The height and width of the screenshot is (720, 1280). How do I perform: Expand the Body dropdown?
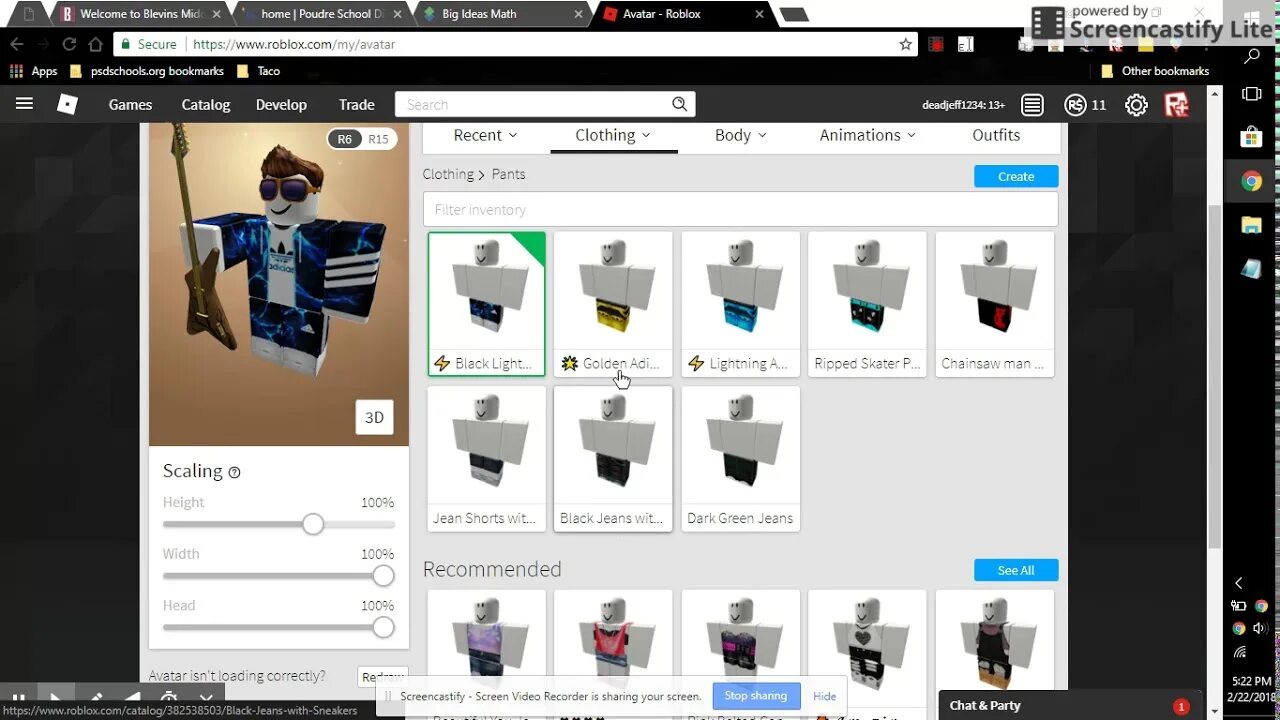point(741,135)
